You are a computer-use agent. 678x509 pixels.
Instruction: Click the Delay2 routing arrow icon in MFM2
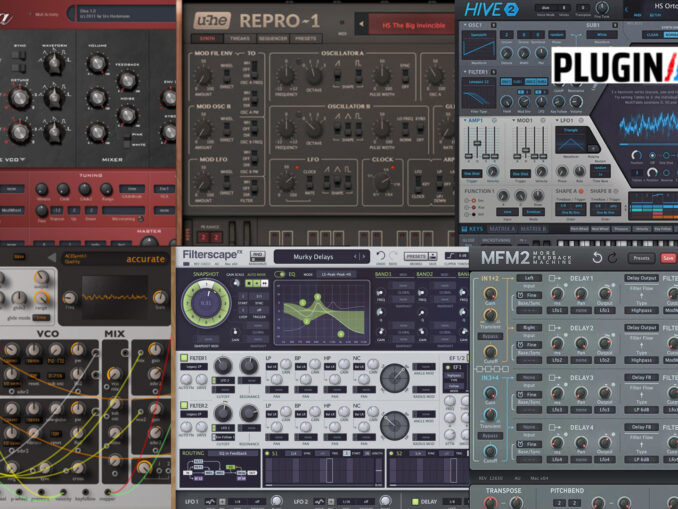tap(555, 328)
